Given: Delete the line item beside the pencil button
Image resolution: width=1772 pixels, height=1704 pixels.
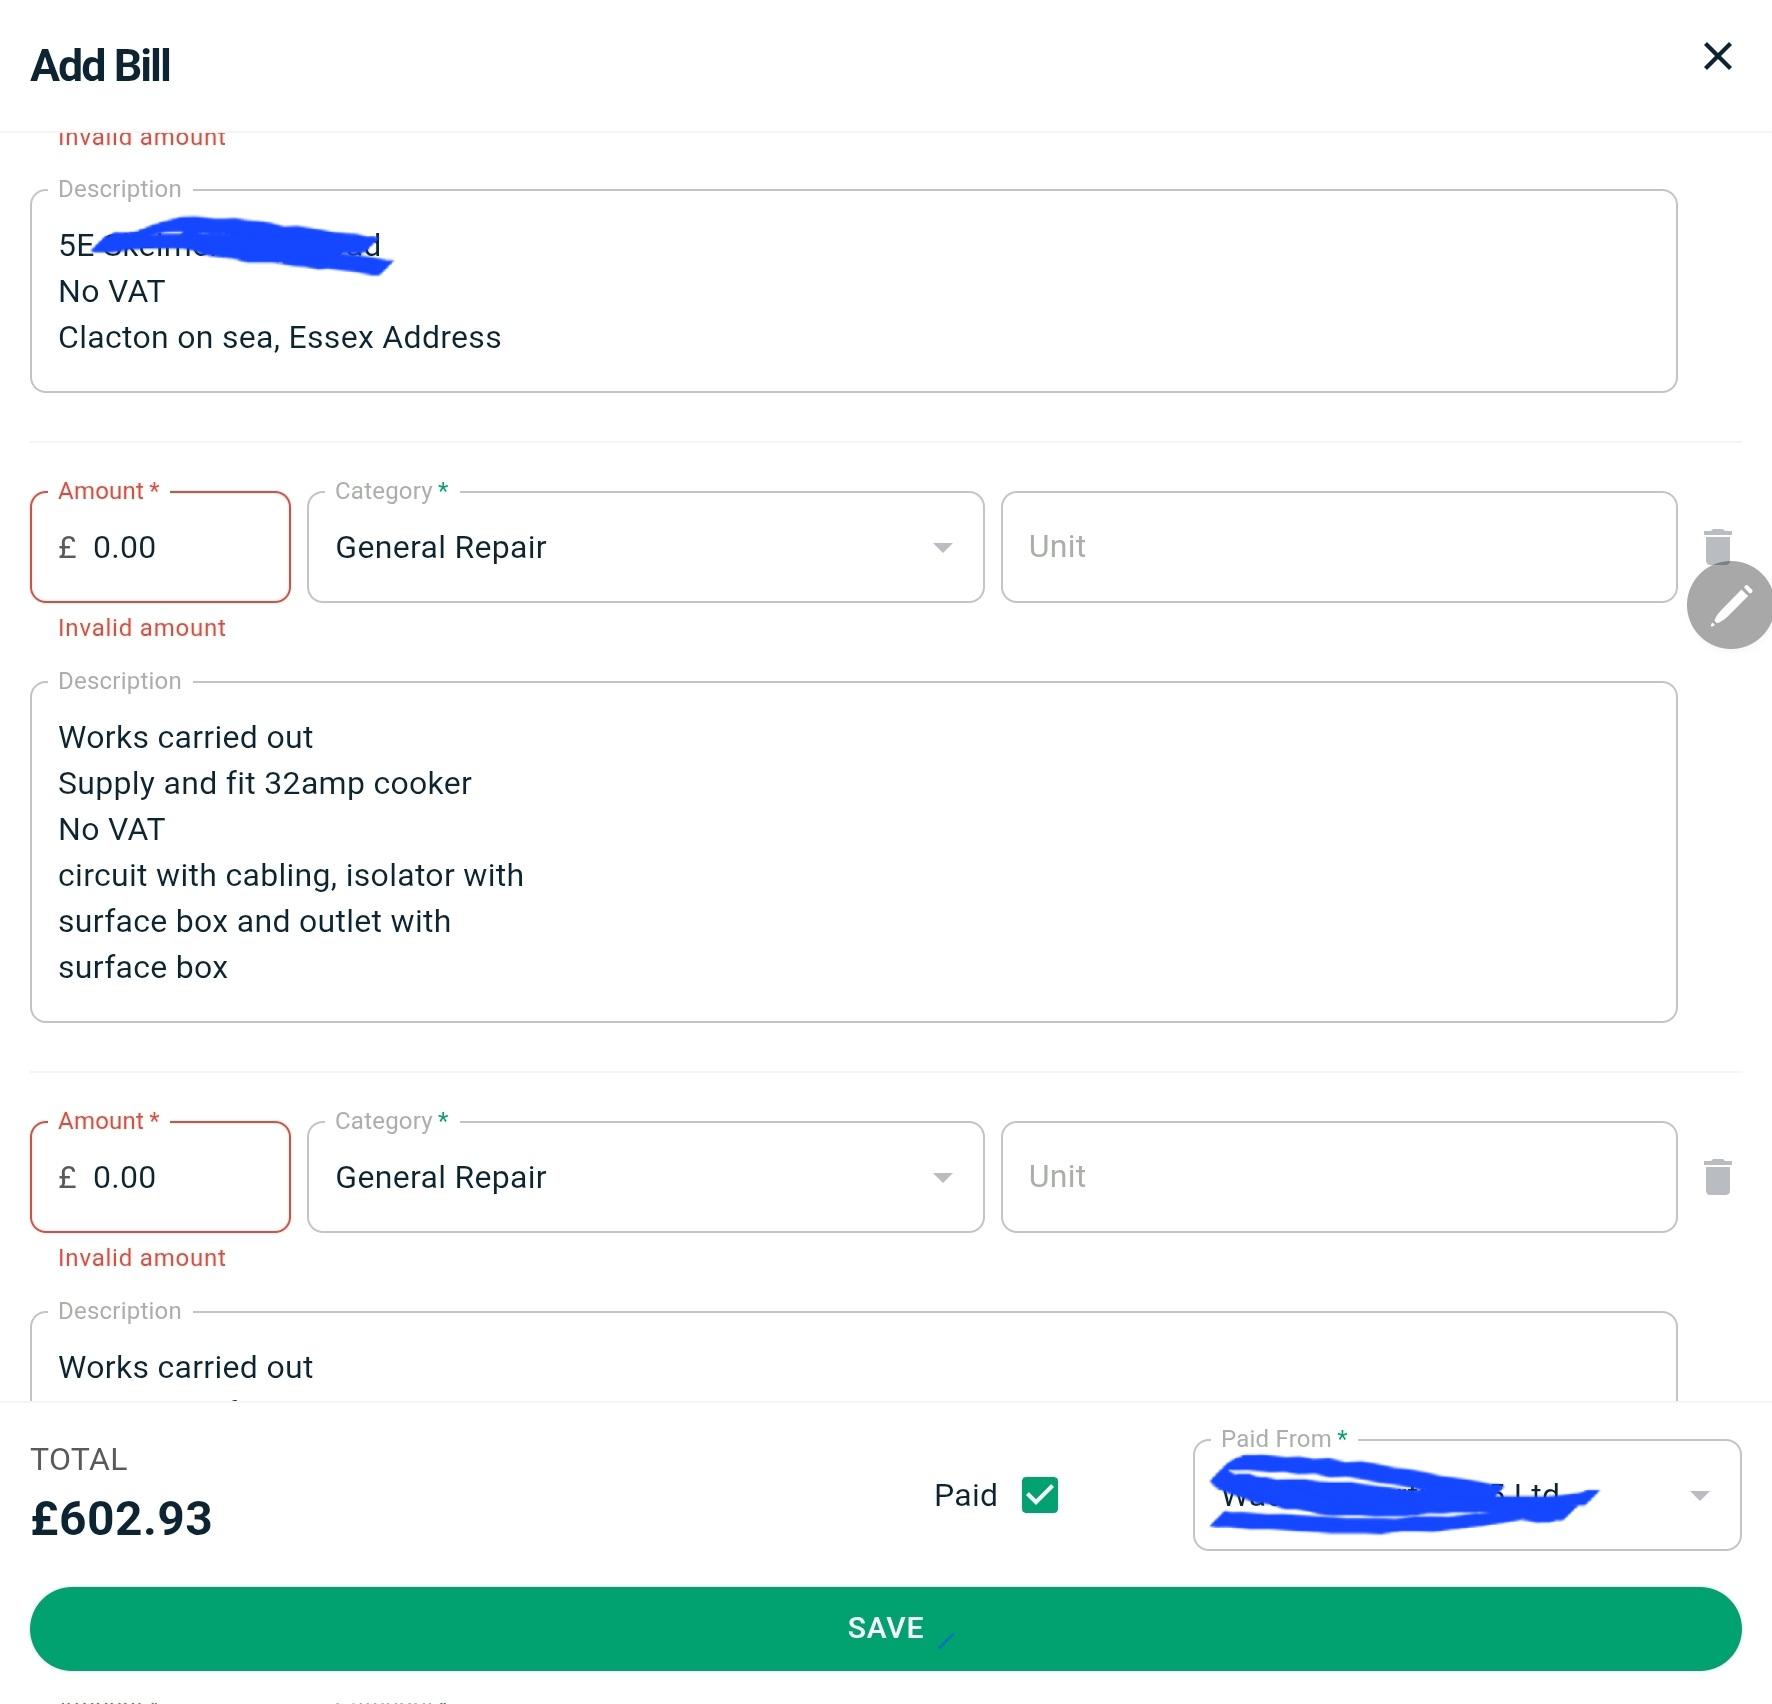Looking at the screenshot, I should (x=1717, y=543).
